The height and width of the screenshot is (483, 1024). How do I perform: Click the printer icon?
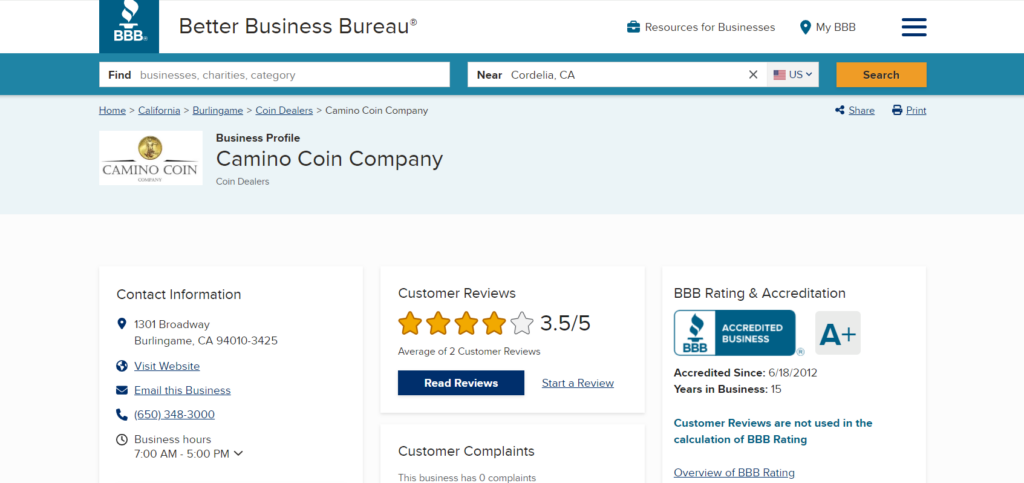click(897, 110)
